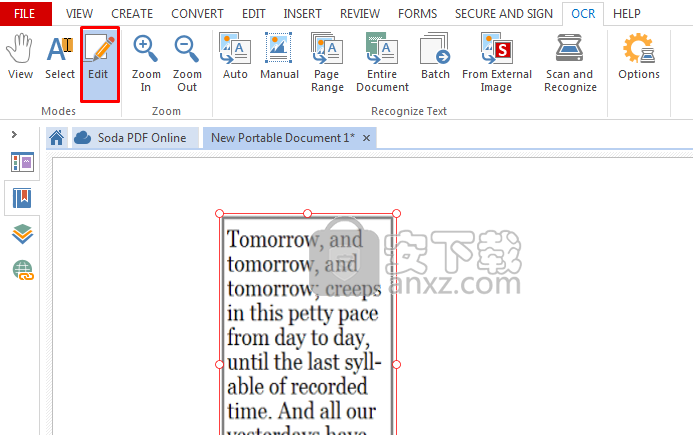The width and height of the screenshot is (693, 435).
Task: Close the New Portable Document 1 tab
Action: pyautogui.click(x=367, y=138)
